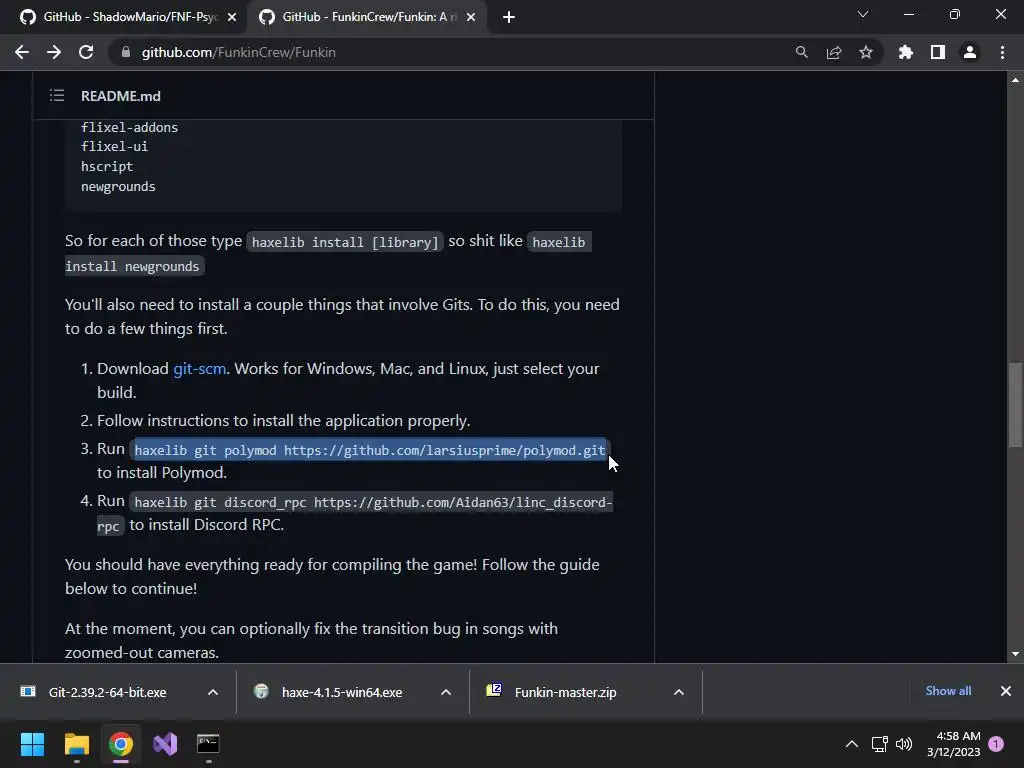Expand options for Git-2.39.2-64-bit.exe download
This screenshot has width=1024, height=768.
(x=213, y=692)
